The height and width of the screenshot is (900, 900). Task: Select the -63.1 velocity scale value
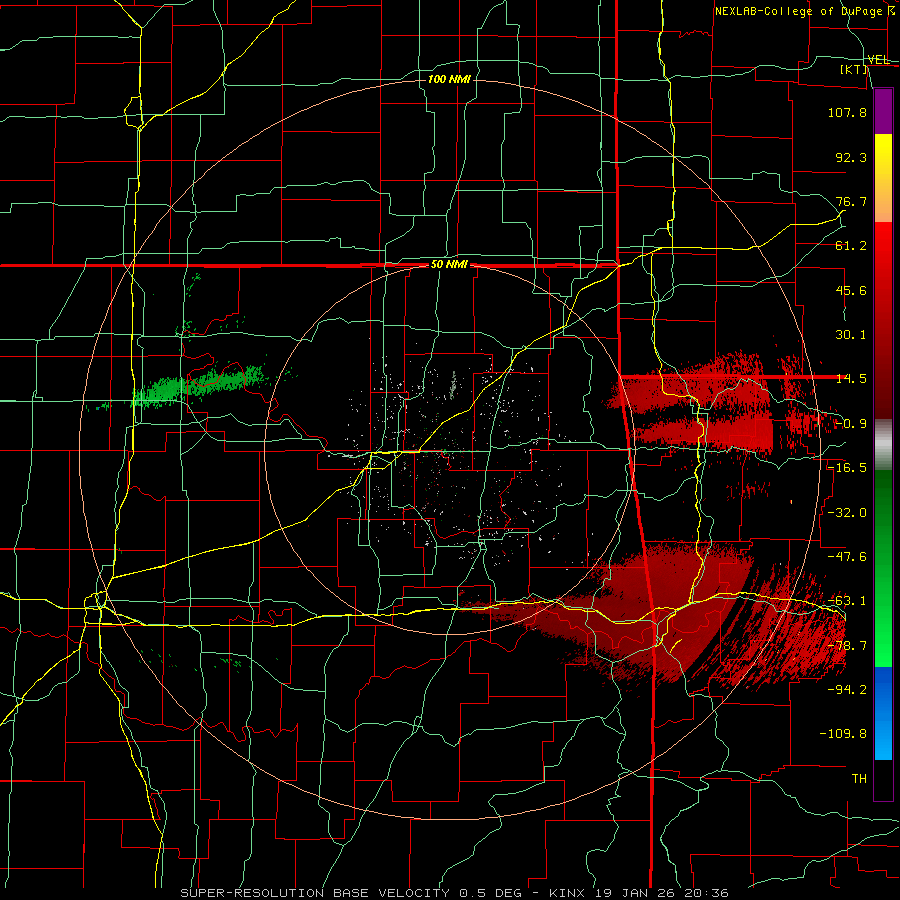847,601
